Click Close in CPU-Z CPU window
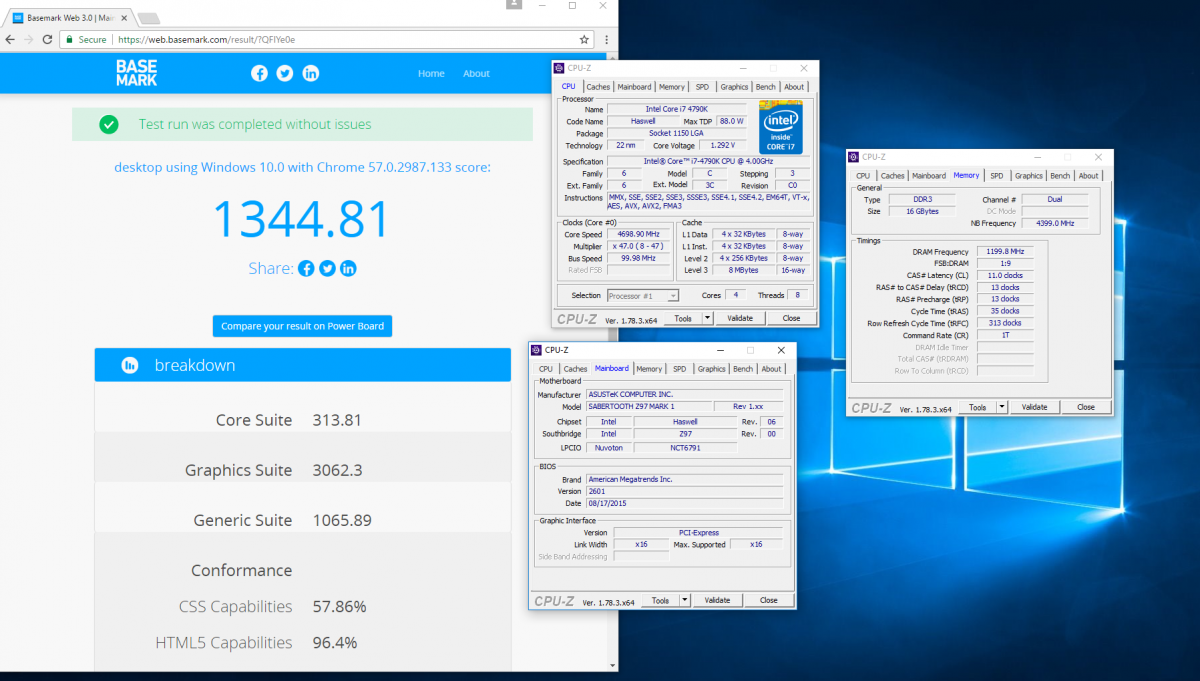 coord(791,318)
